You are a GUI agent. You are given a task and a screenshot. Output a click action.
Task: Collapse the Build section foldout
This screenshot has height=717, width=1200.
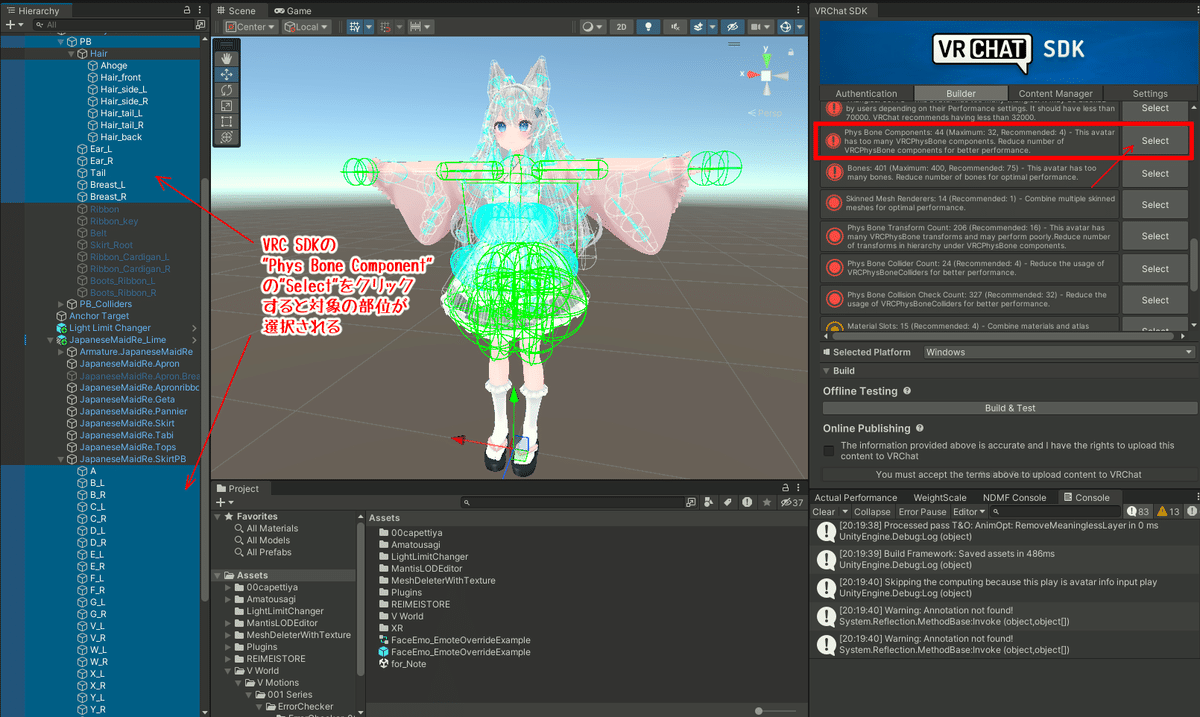826,371
